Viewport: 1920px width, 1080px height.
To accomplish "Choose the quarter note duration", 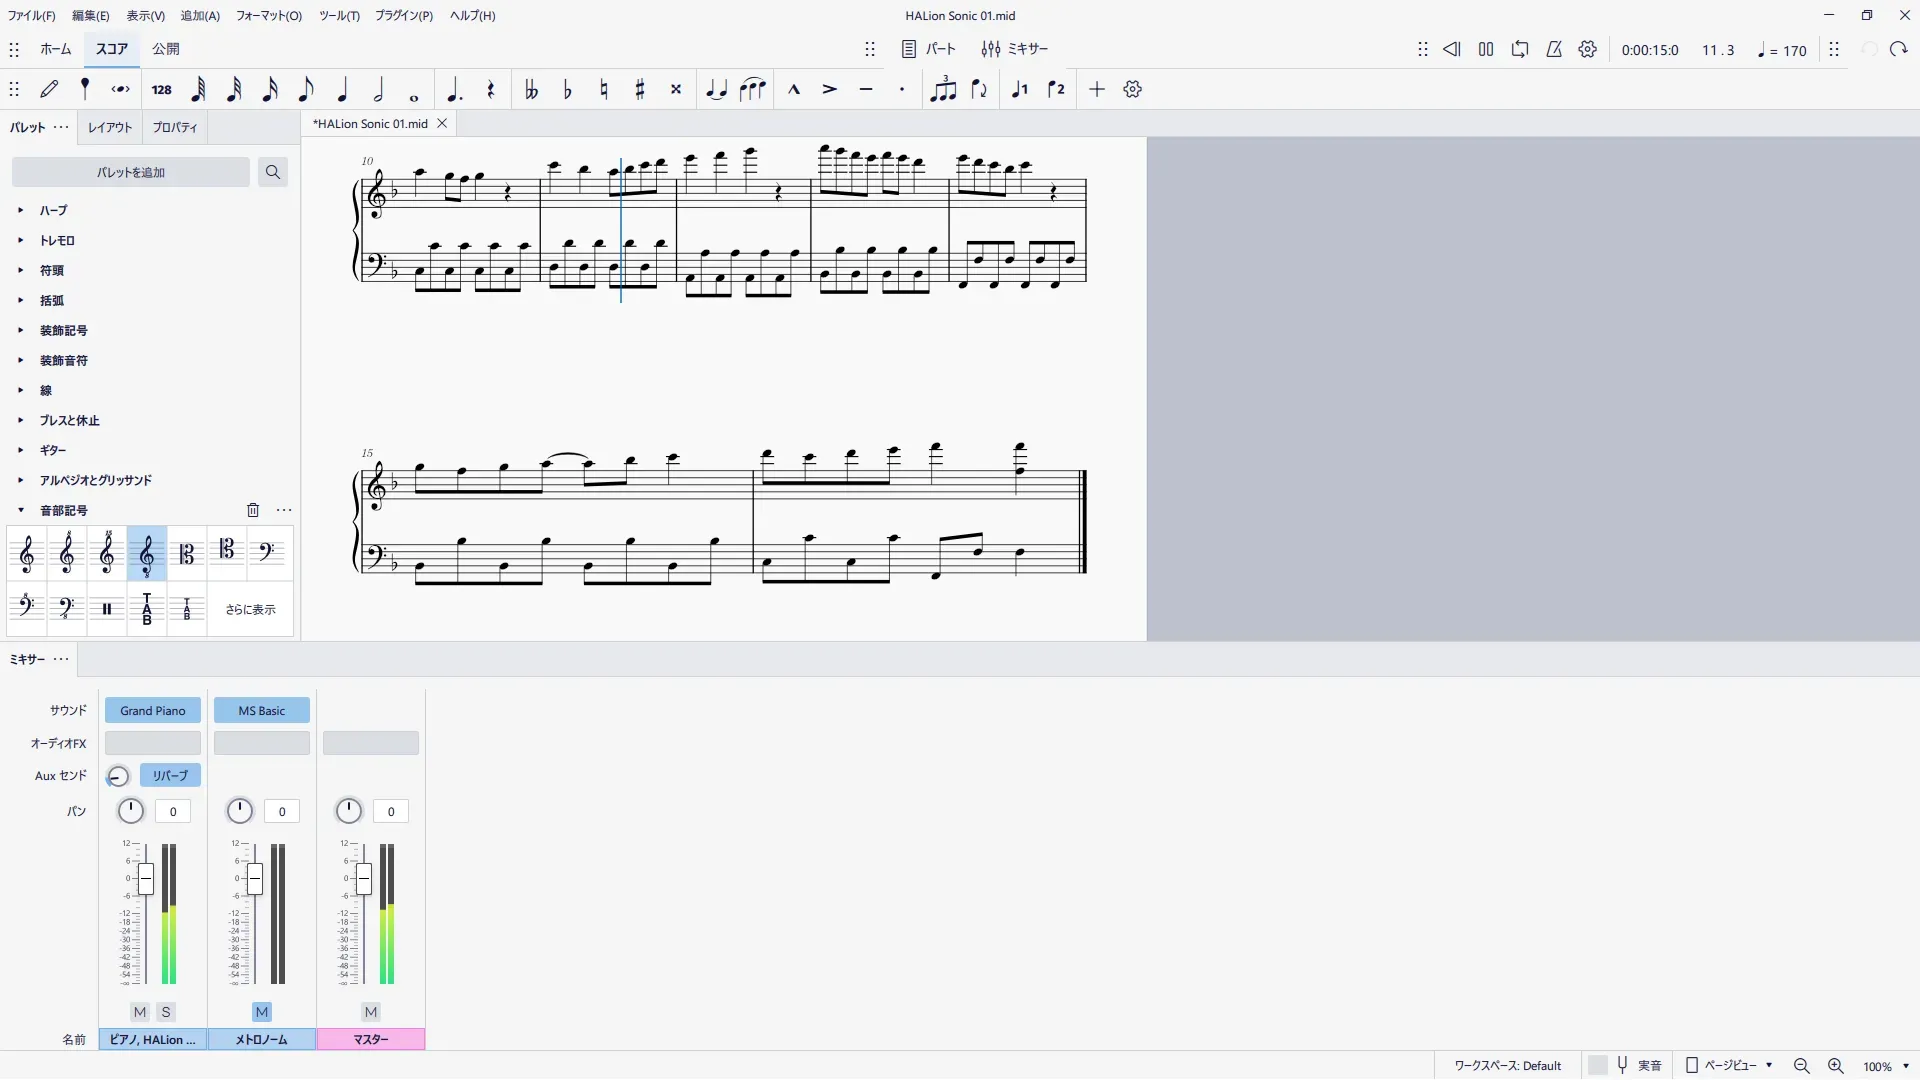I will (x=342, y=89).
